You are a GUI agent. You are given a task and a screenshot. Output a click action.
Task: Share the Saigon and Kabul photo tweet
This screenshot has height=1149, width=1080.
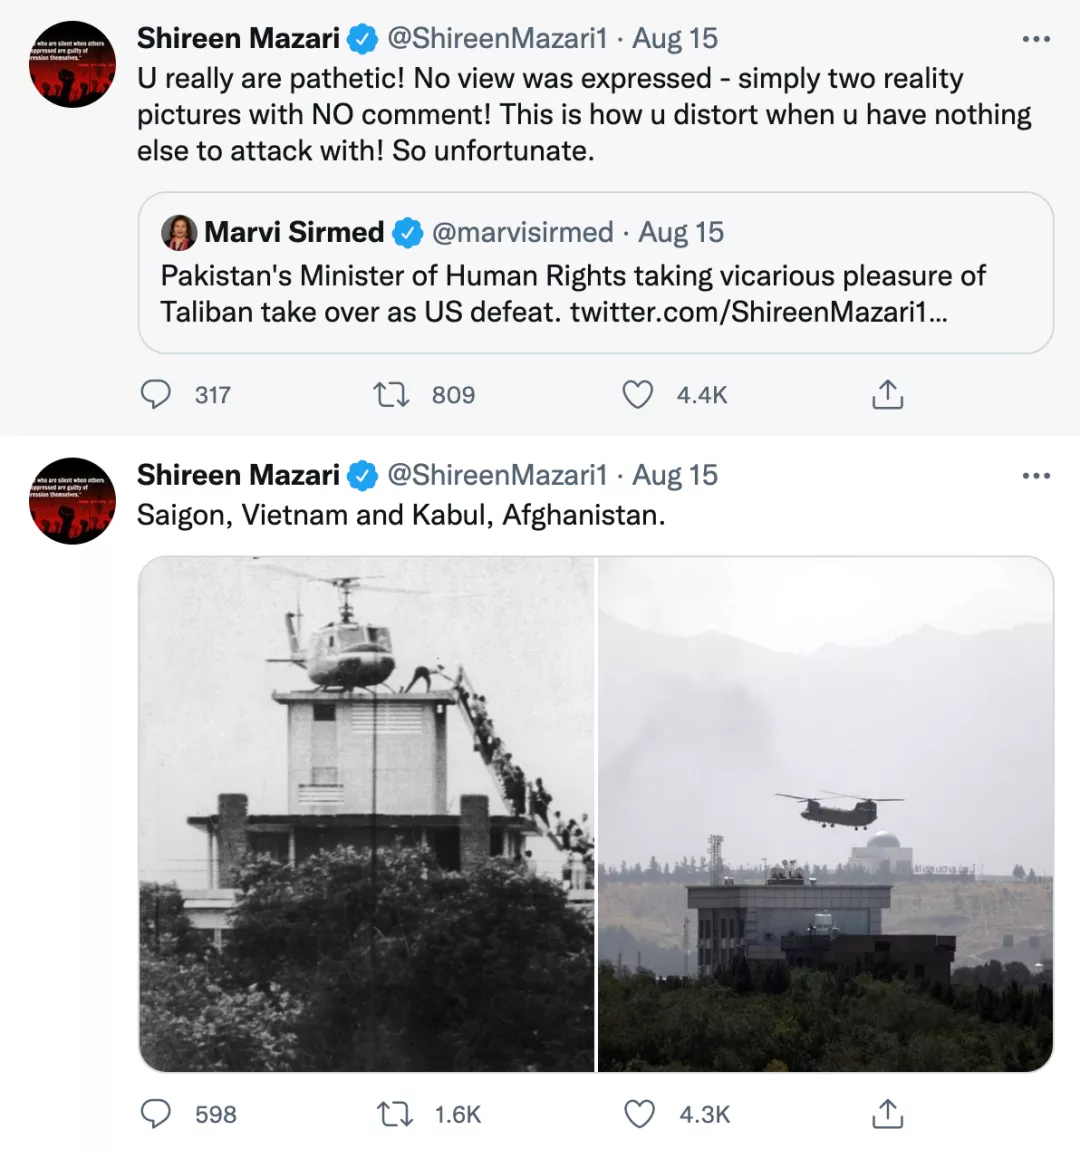coord(887,1114)
